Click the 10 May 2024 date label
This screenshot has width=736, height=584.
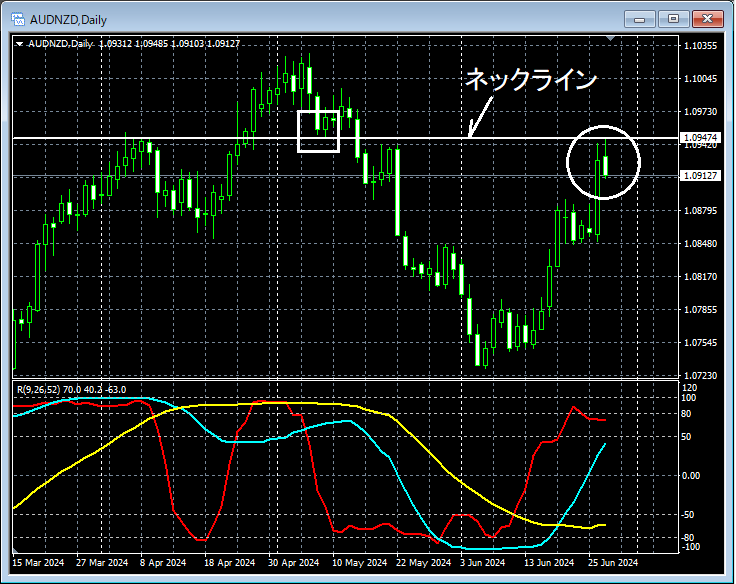[x=360, y=562]
